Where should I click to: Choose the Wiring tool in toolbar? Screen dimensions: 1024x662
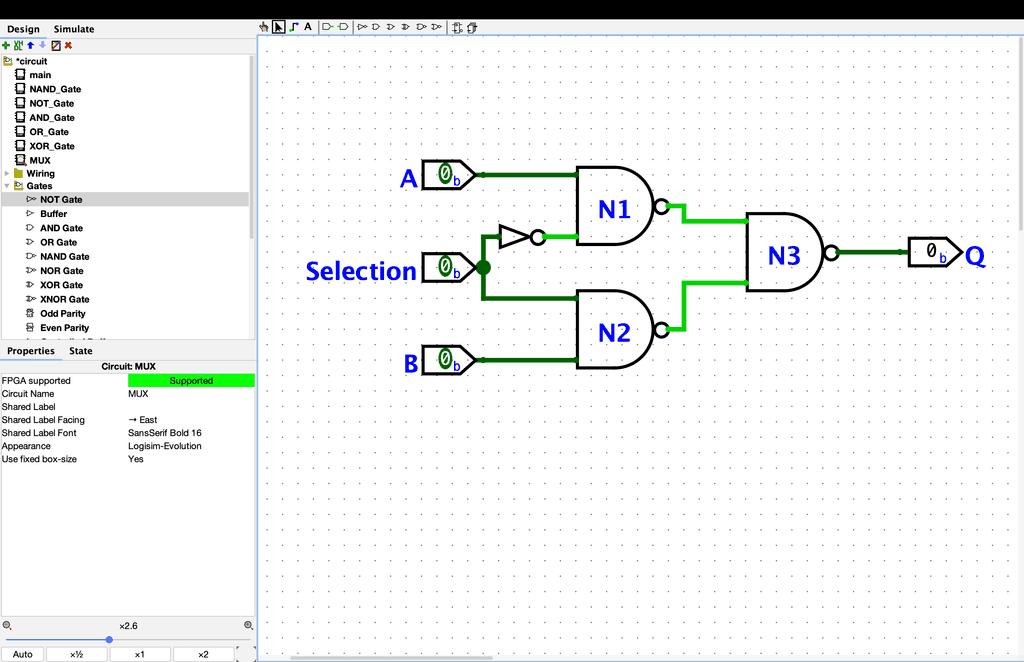point(293,27)
